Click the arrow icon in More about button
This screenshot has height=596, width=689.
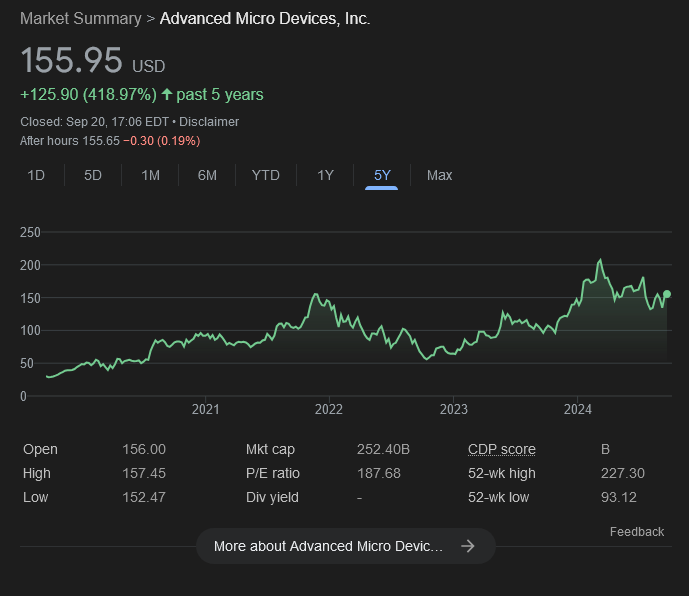[468, 546]
